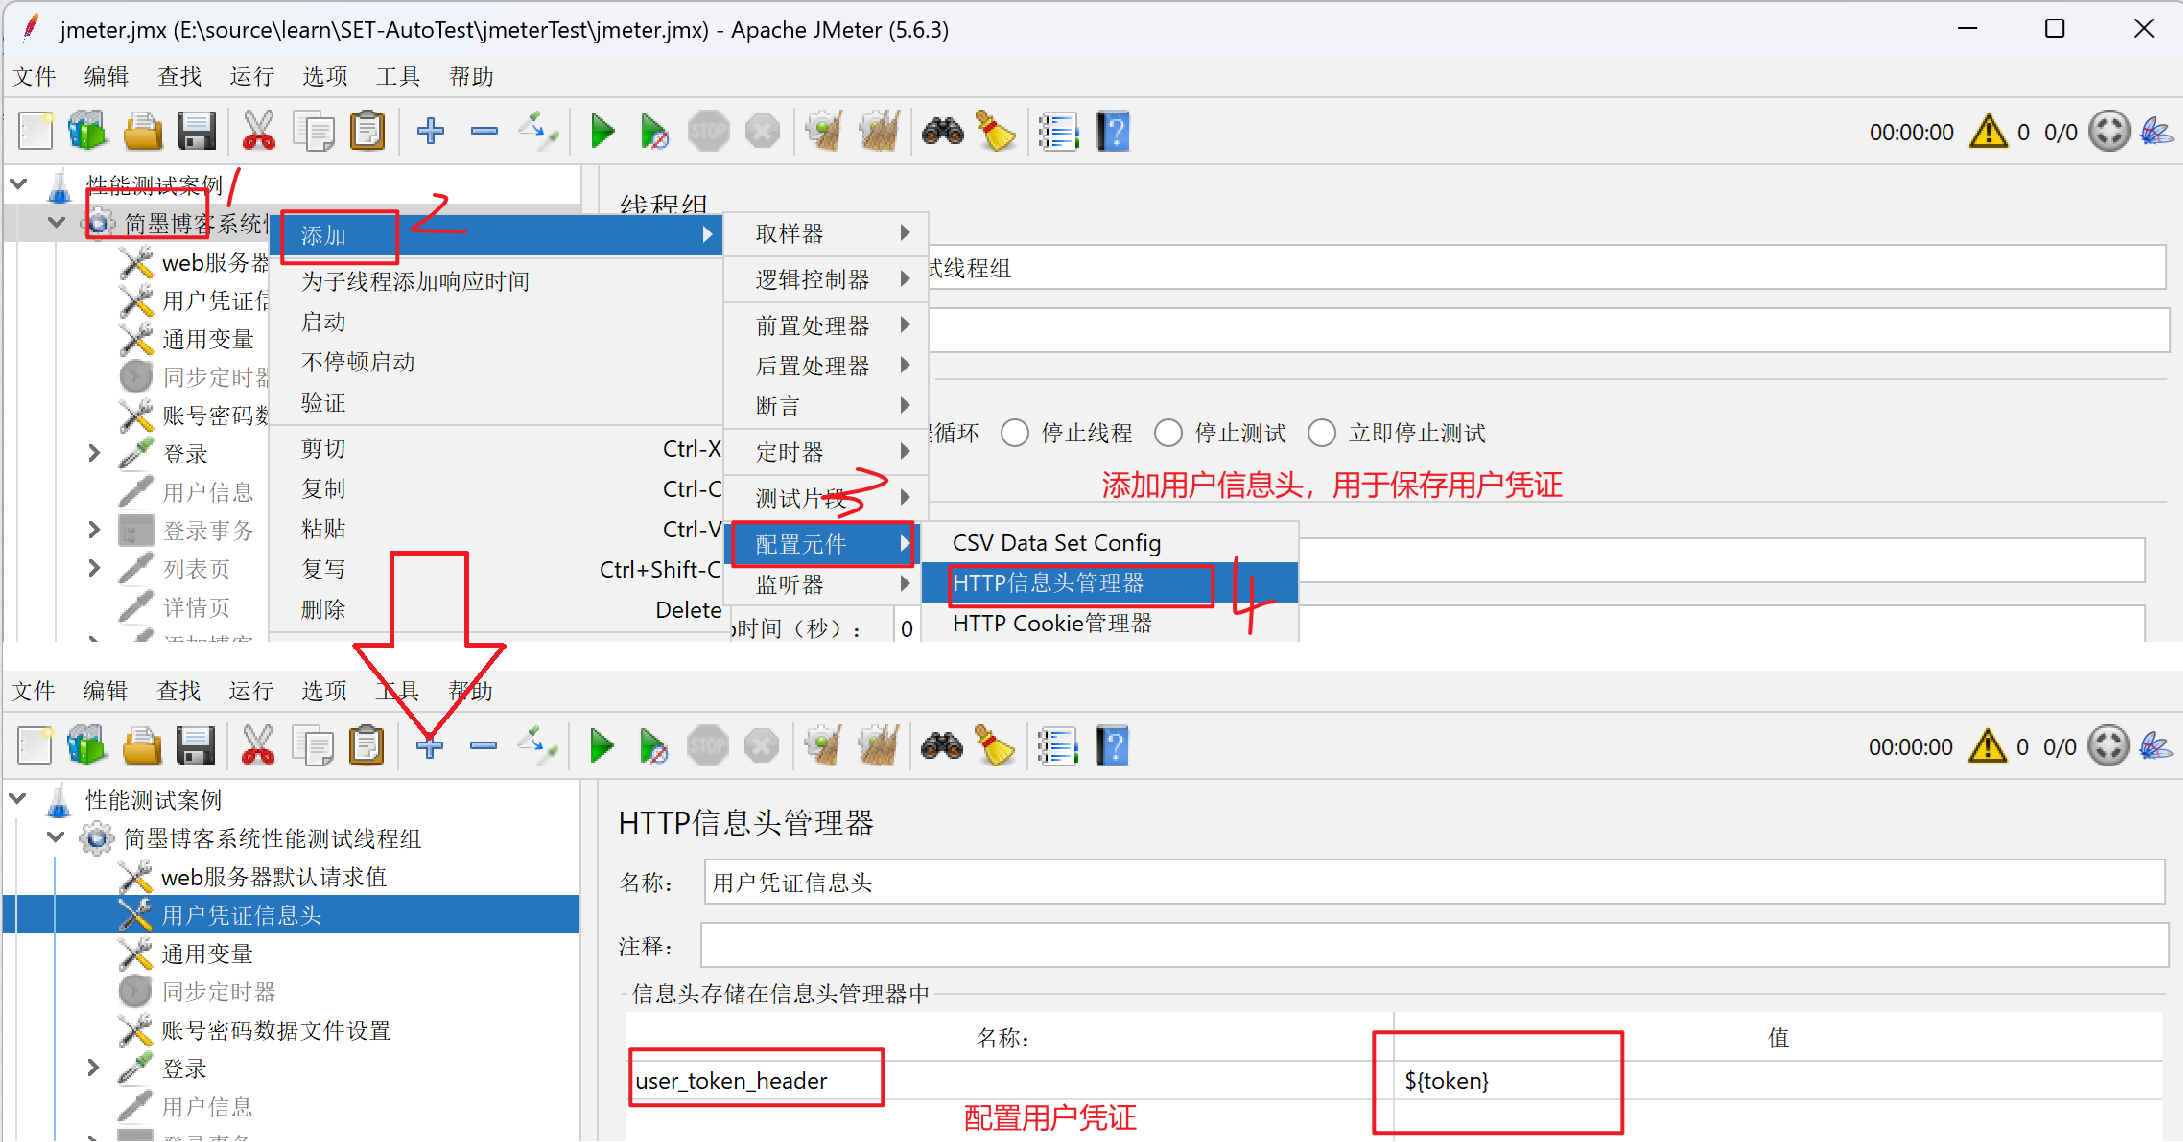
Task: Click the Search binoculars icon in top toolbar
Action: pyautogui.click(x=943, y=131)
